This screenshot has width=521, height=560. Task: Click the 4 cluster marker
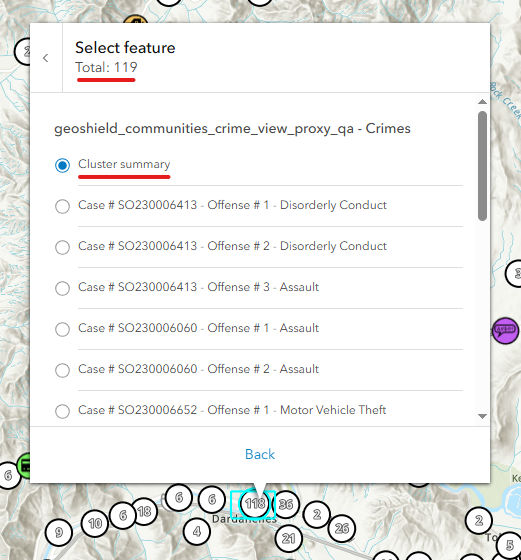pyautogui.click(x=196, y=532)
